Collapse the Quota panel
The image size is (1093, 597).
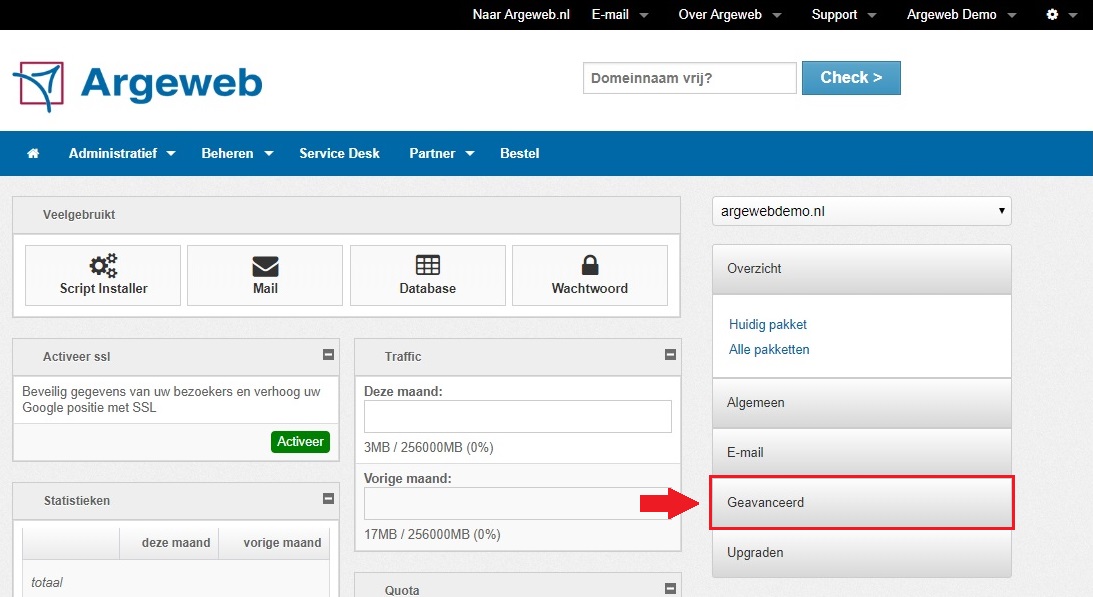point(671,589)
